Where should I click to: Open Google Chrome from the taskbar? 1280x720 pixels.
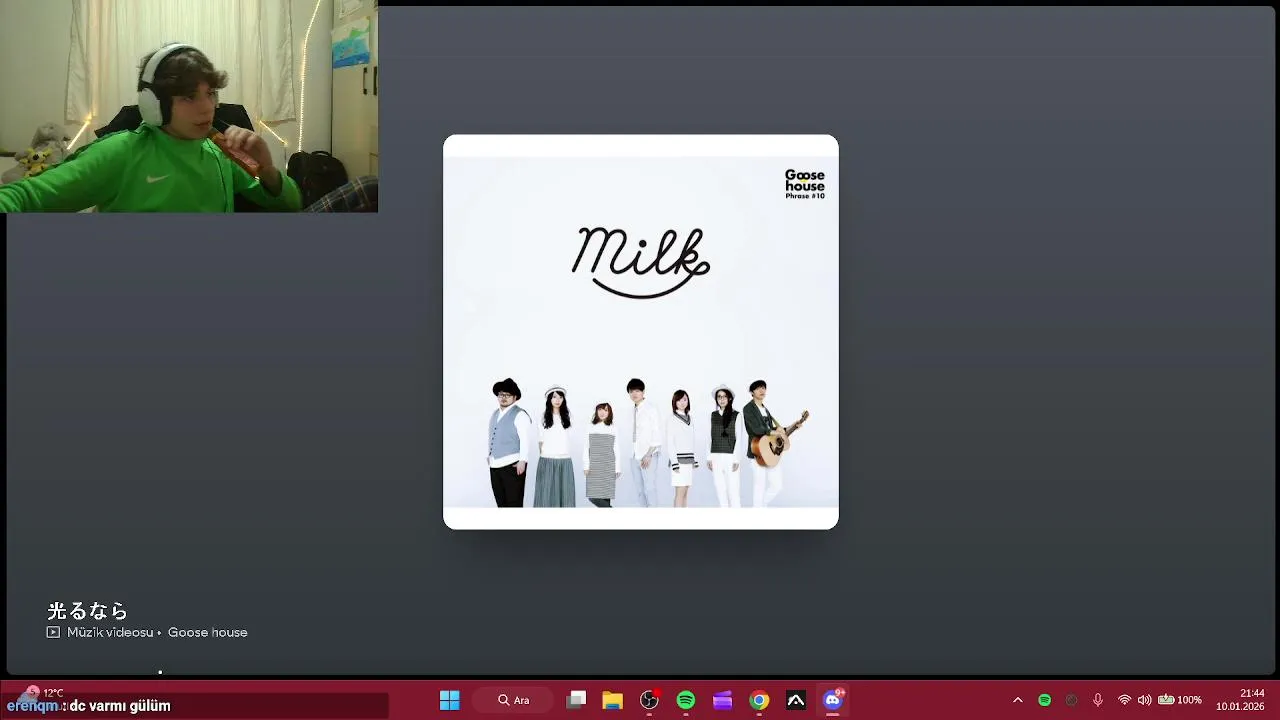pyautogui.click(x=759, y=700)
